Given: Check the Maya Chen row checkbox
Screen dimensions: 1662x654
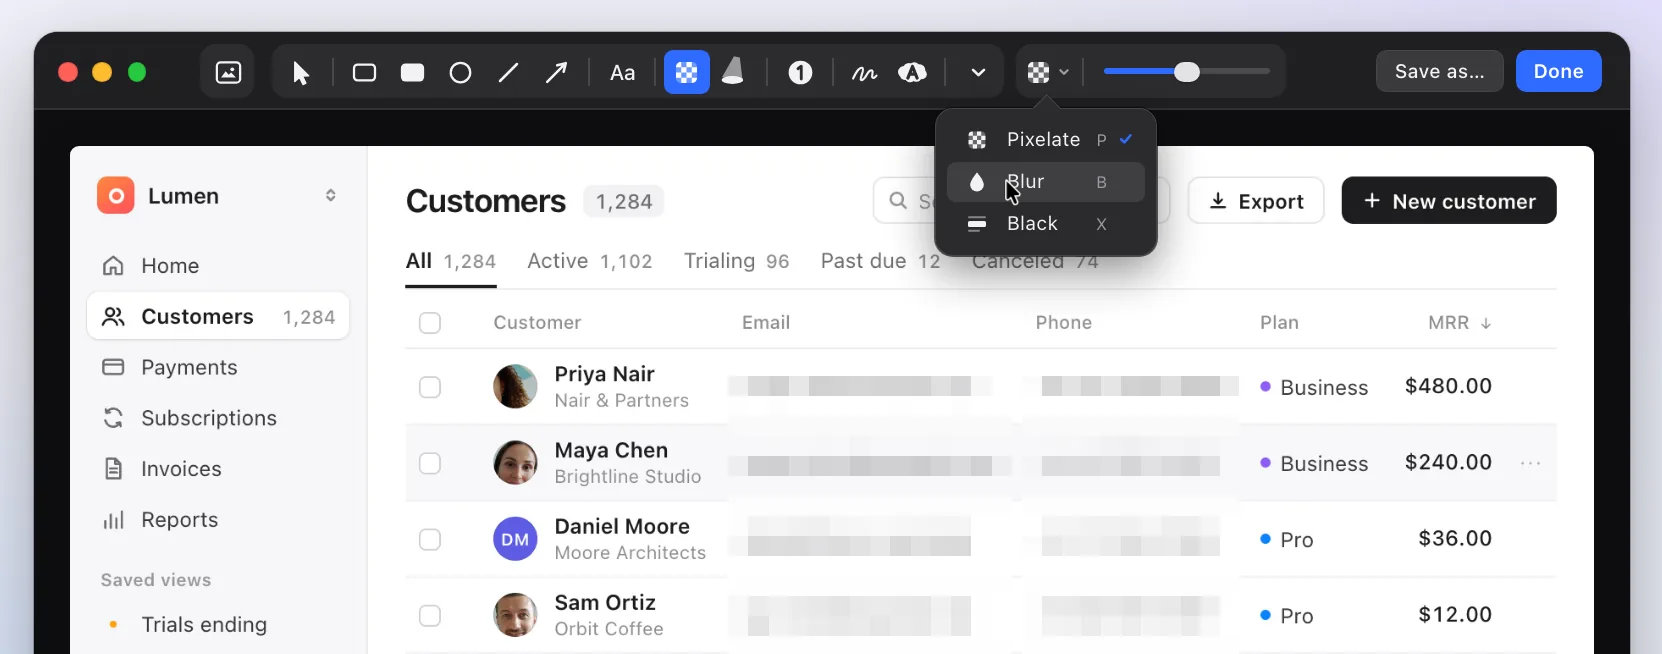Looking at the screenshot, I should pos(430,463).
